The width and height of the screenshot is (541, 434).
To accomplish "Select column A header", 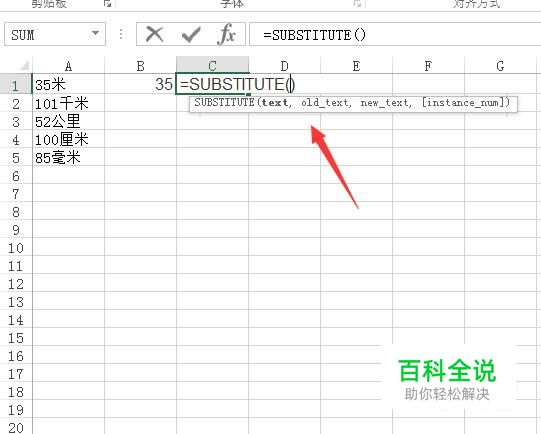I will pos(68,66).
